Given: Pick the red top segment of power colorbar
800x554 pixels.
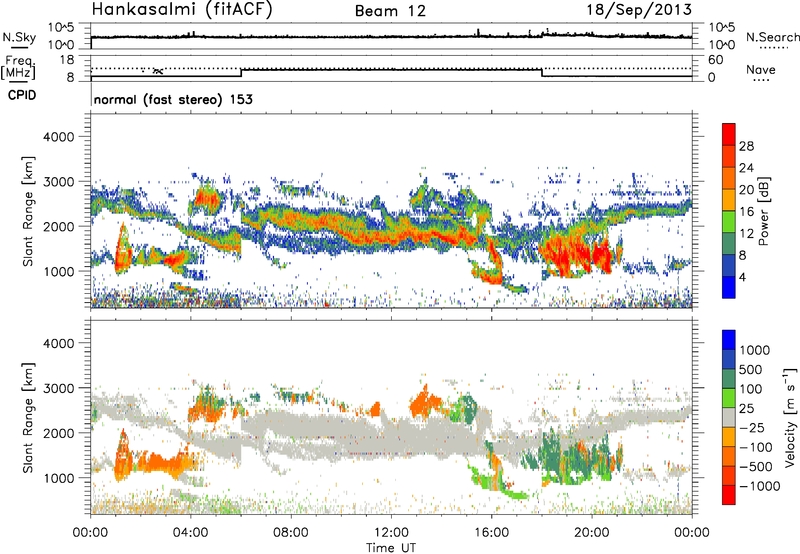Looking at the screenshot, I should pyautogui.click(x=729, y=134).
